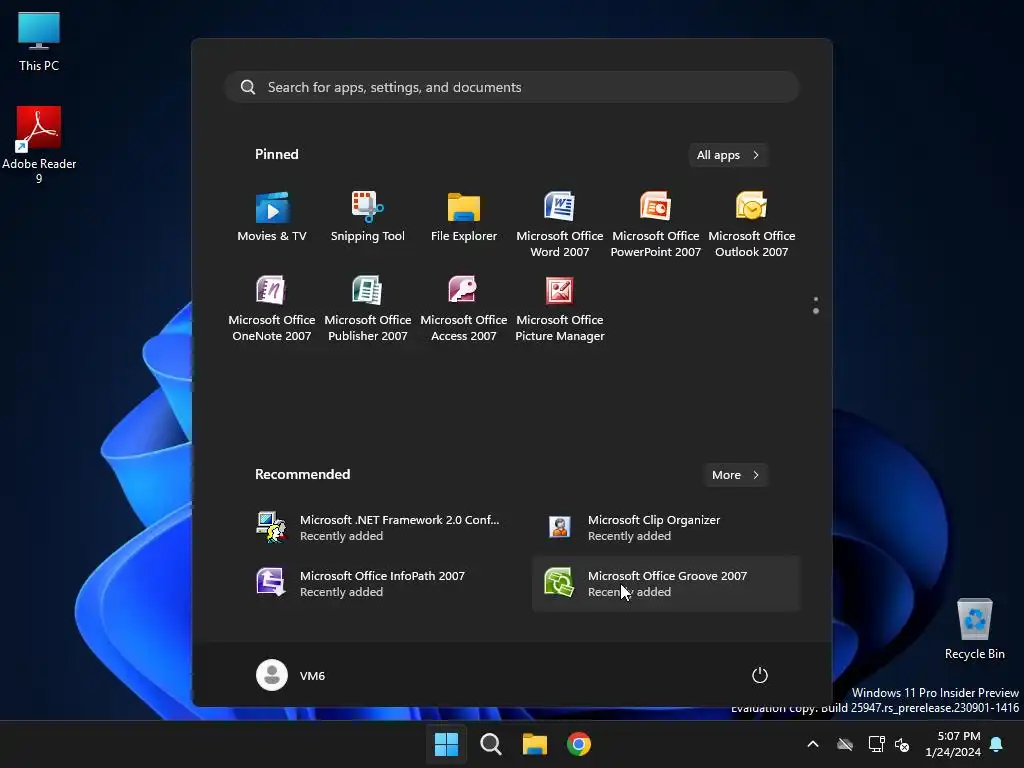Select Adobe Reader 9 desktop shortcut
1024x768 pixels.
tap(39, 145)
